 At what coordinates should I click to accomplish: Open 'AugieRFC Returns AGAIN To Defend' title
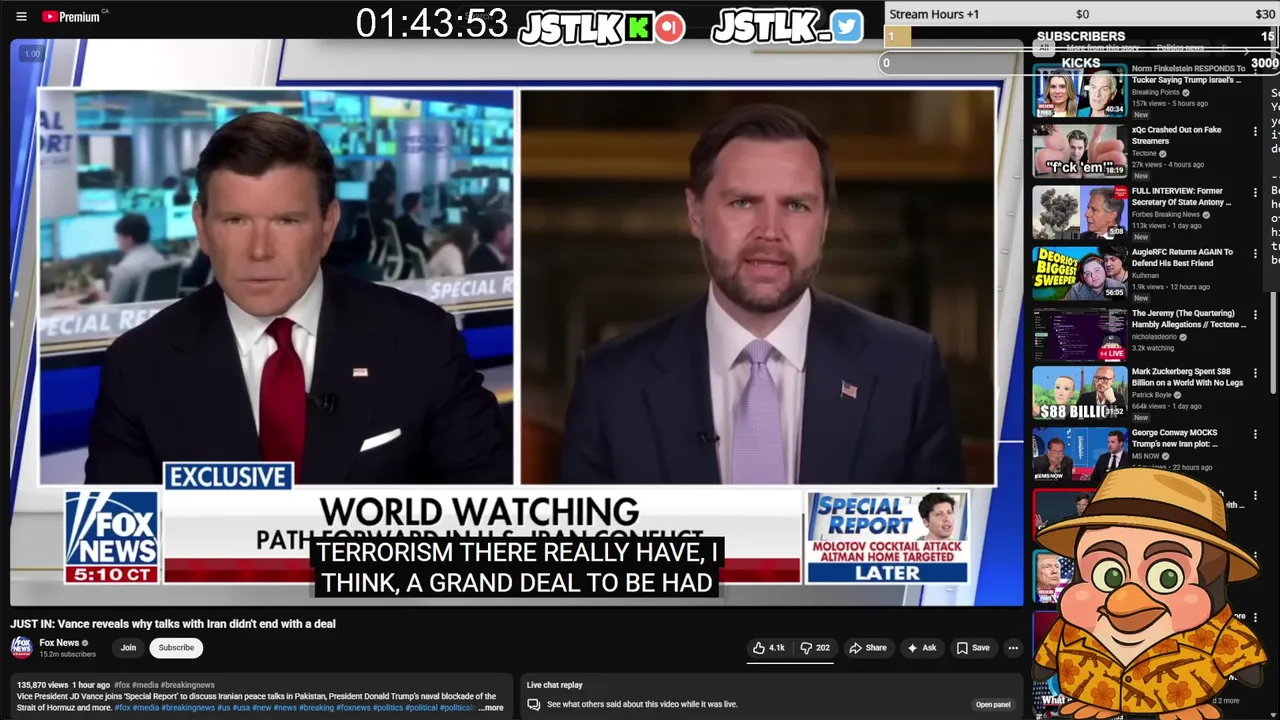click(1182, 257)
